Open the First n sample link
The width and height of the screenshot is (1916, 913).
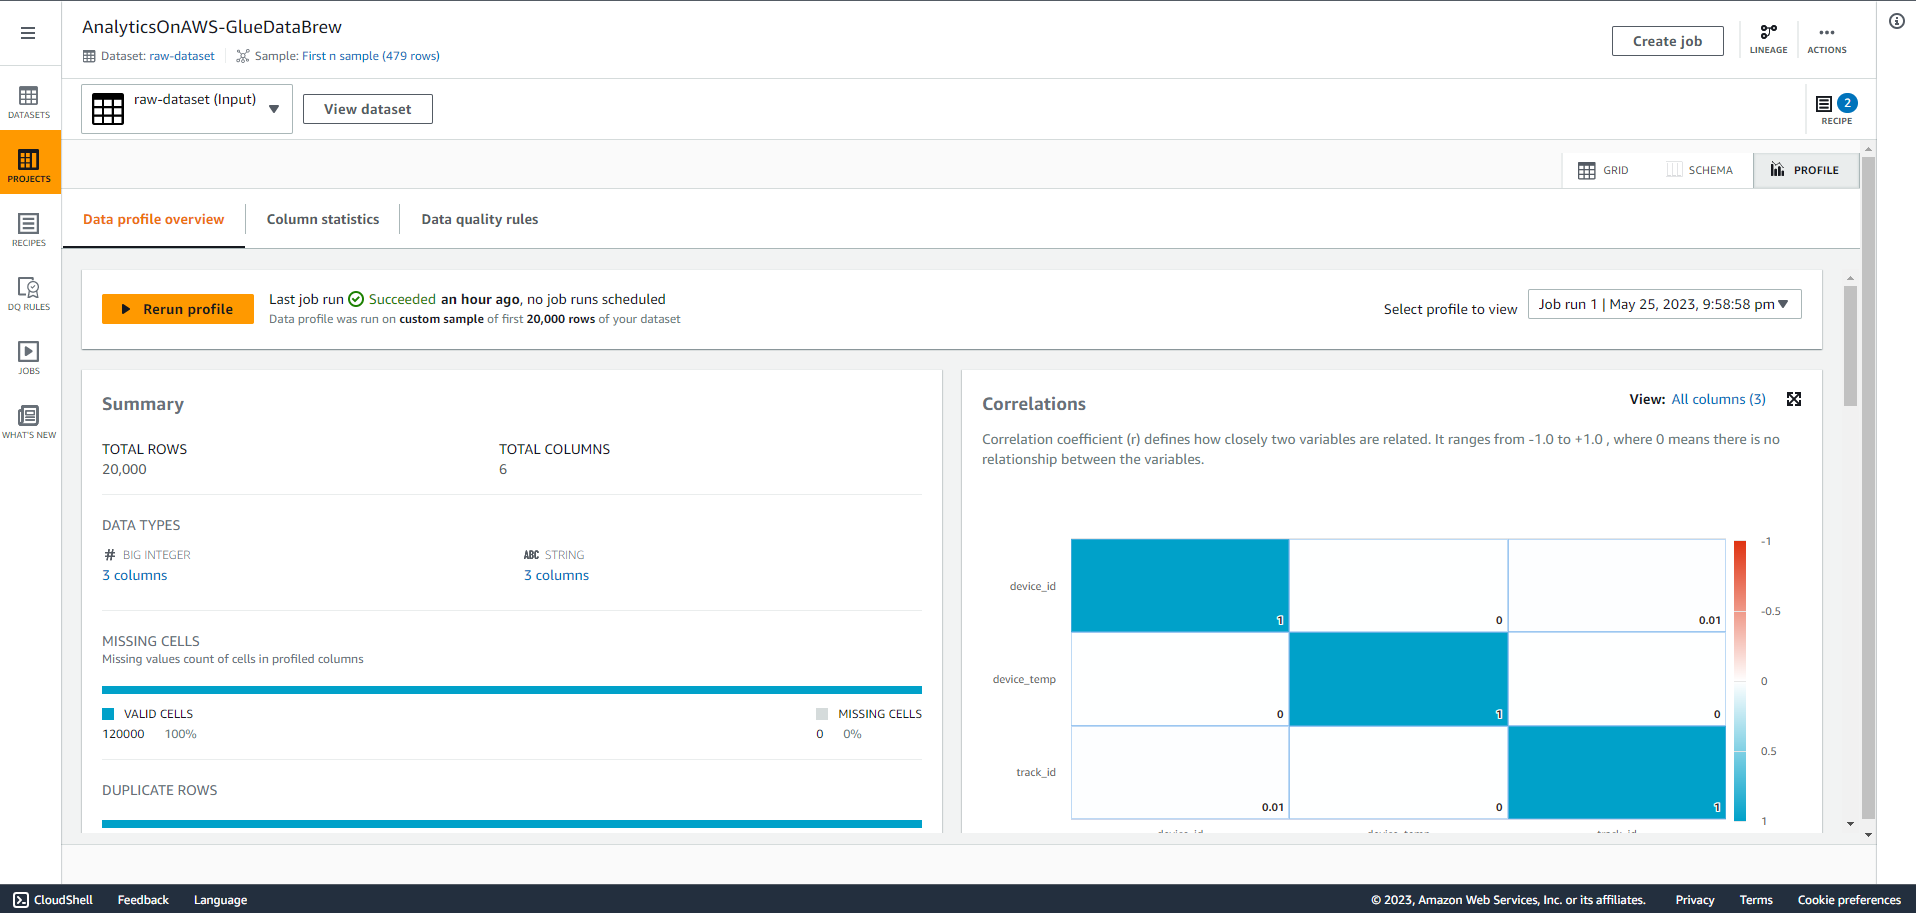point(371,56)
